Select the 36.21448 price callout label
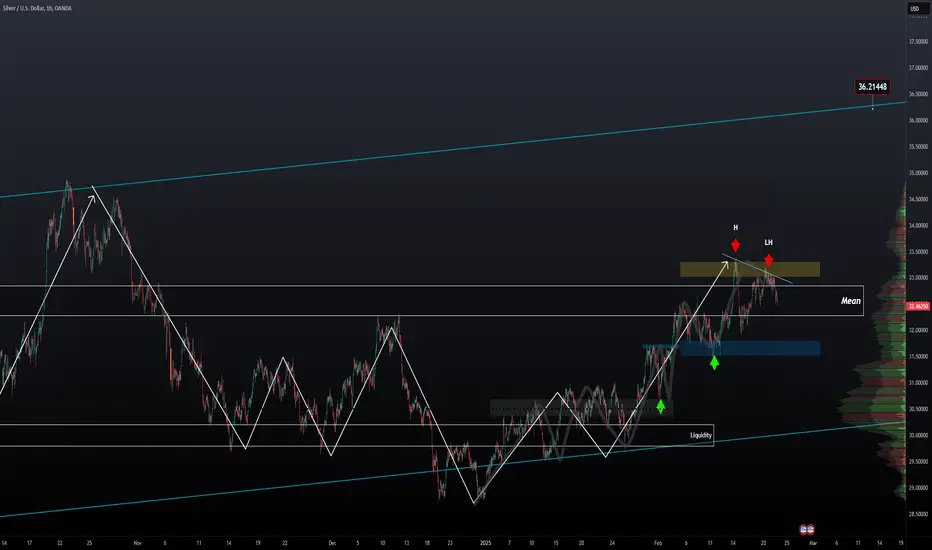The width and height of the screenshot is (932, 550). tap(872, 87)
